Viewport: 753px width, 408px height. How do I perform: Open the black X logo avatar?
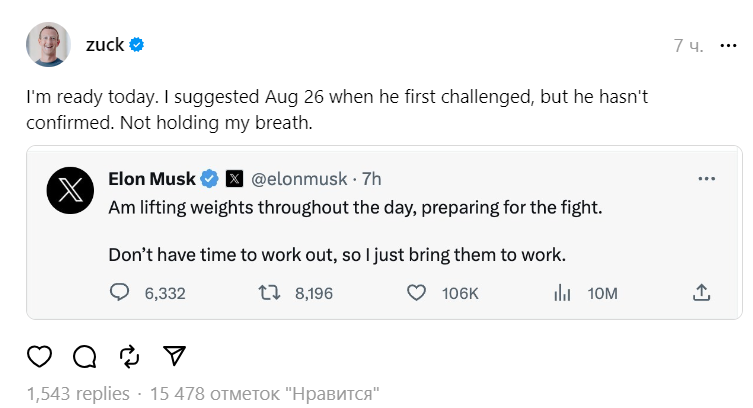click(x=71, y=191)
